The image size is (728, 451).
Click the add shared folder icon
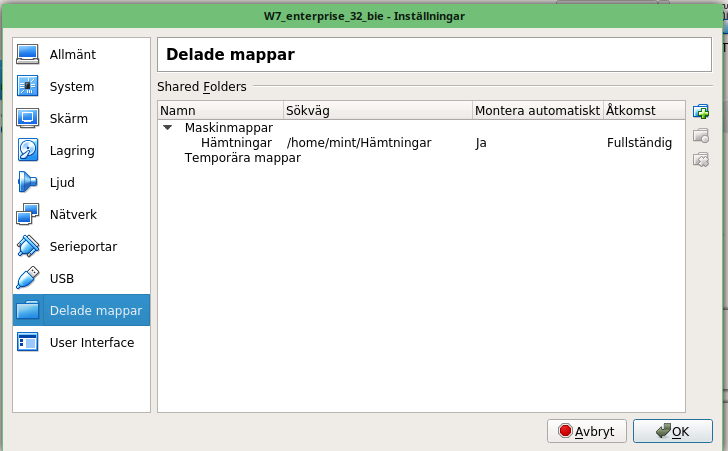pos(701,111)
